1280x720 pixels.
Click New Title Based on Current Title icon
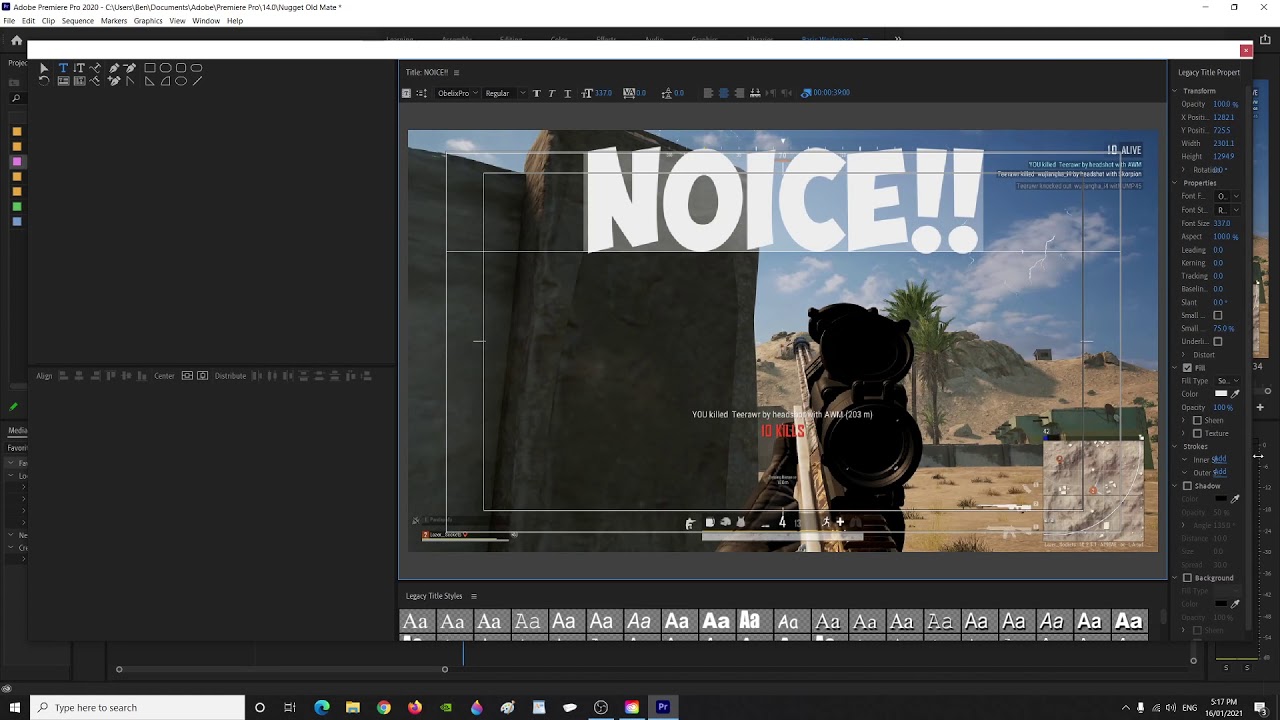tap(406, 93)
